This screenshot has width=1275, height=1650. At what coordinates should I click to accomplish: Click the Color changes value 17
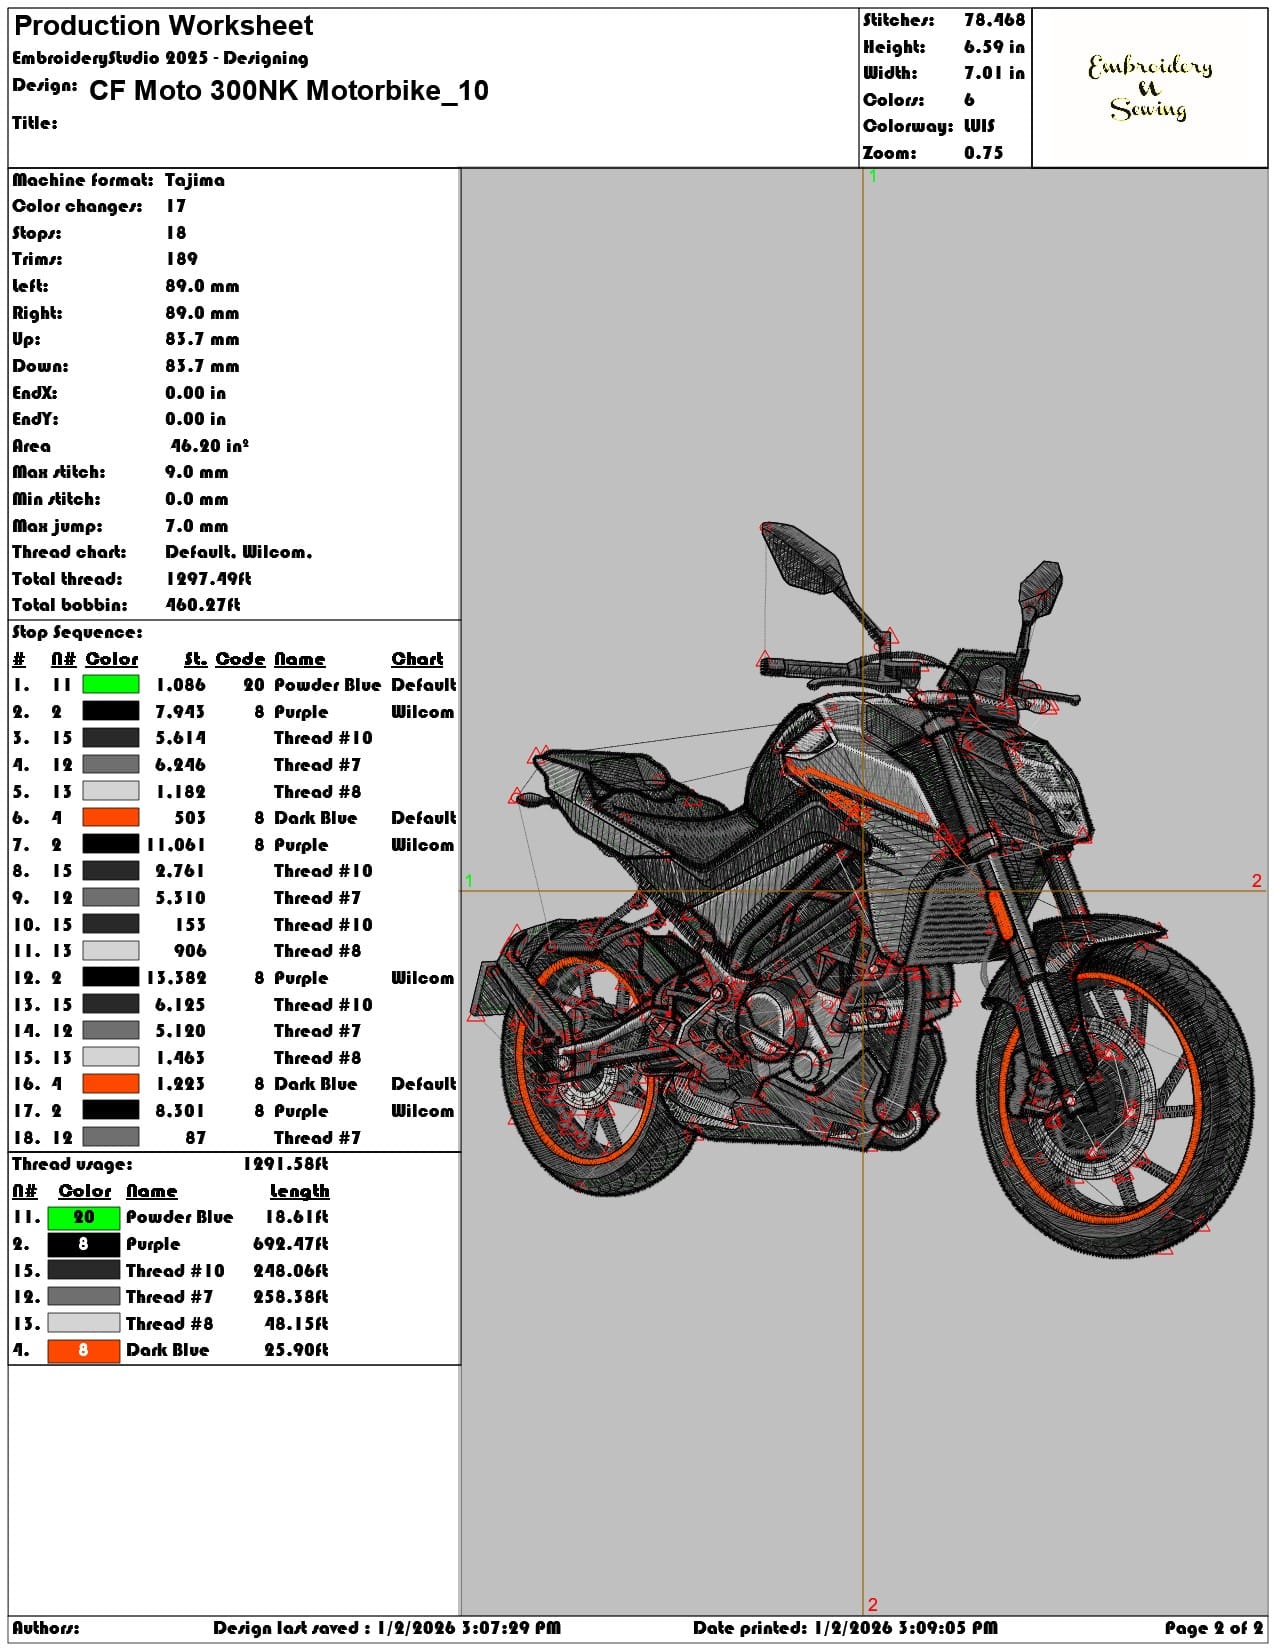pyautogui.click(x=176, y=206)
